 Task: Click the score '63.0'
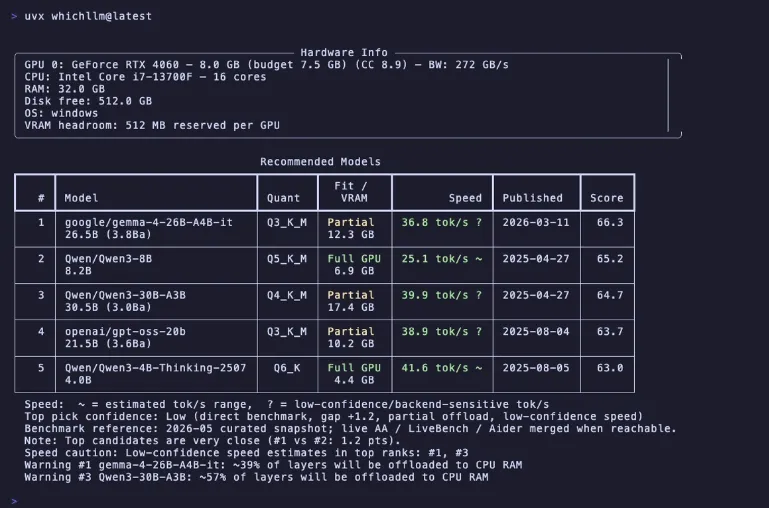pyautogui.click(x=610, y=368)
